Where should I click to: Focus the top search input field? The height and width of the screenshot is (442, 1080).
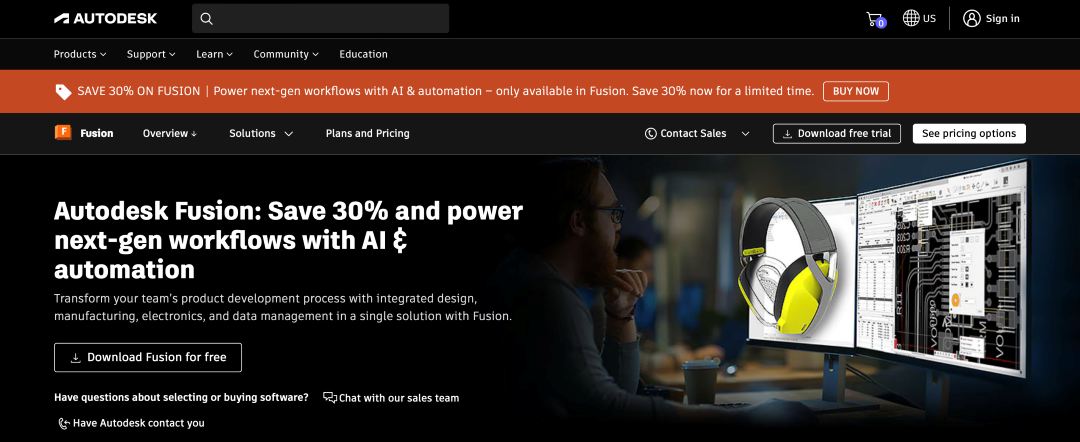tap(320, 19)
